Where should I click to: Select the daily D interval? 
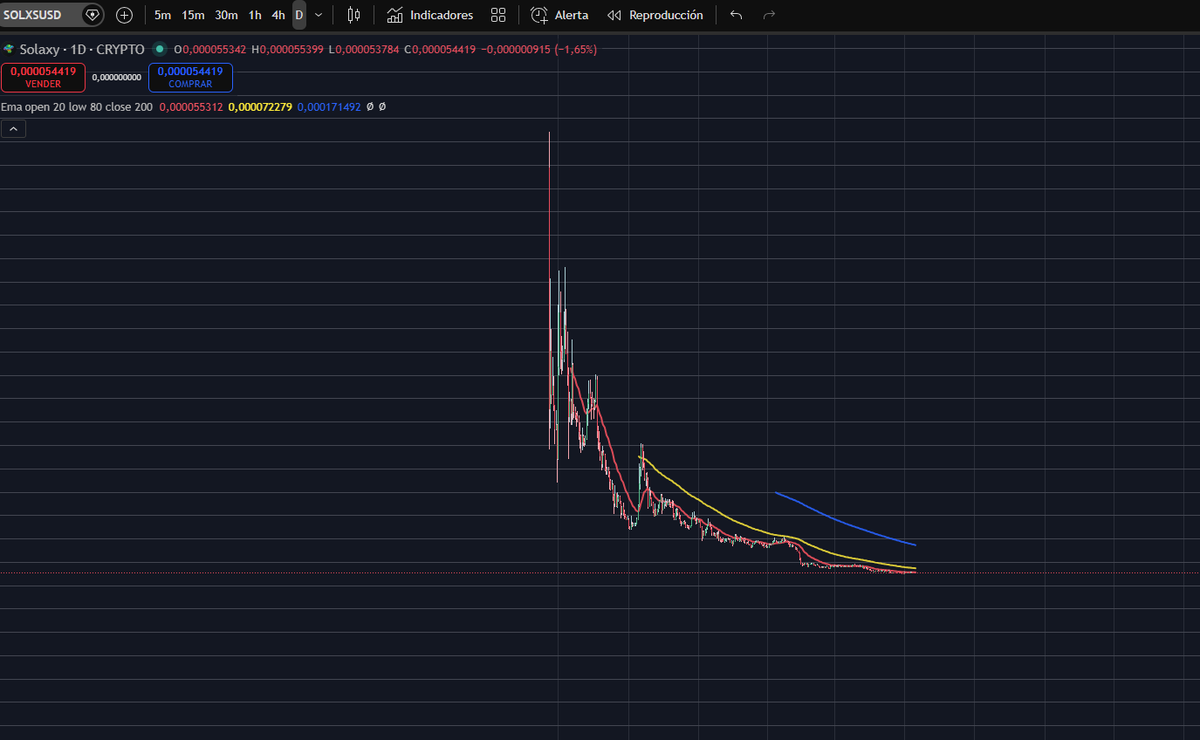pyautogui.click(x=299, y=15)
